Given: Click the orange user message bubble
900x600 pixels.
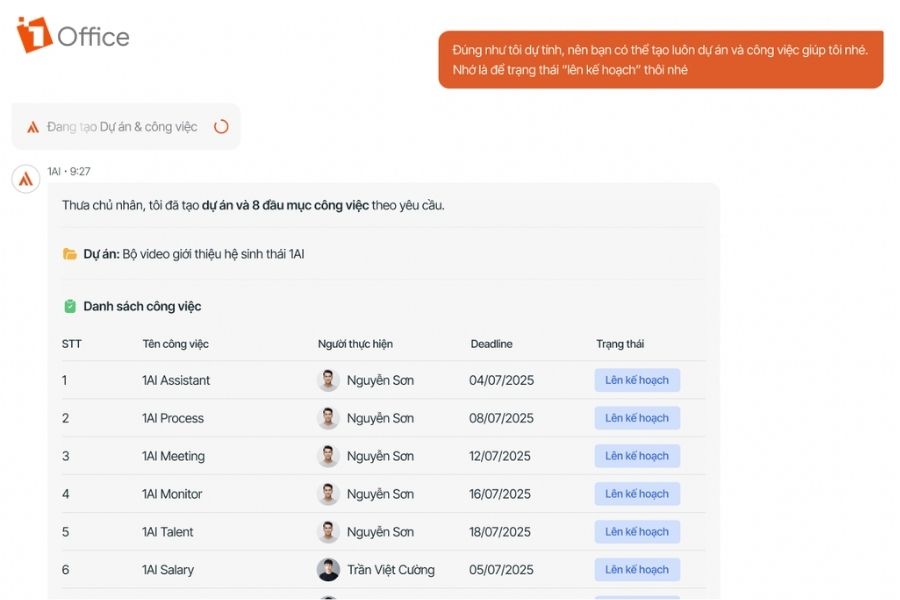Looking at the screenshot, I should click(661, 60).
